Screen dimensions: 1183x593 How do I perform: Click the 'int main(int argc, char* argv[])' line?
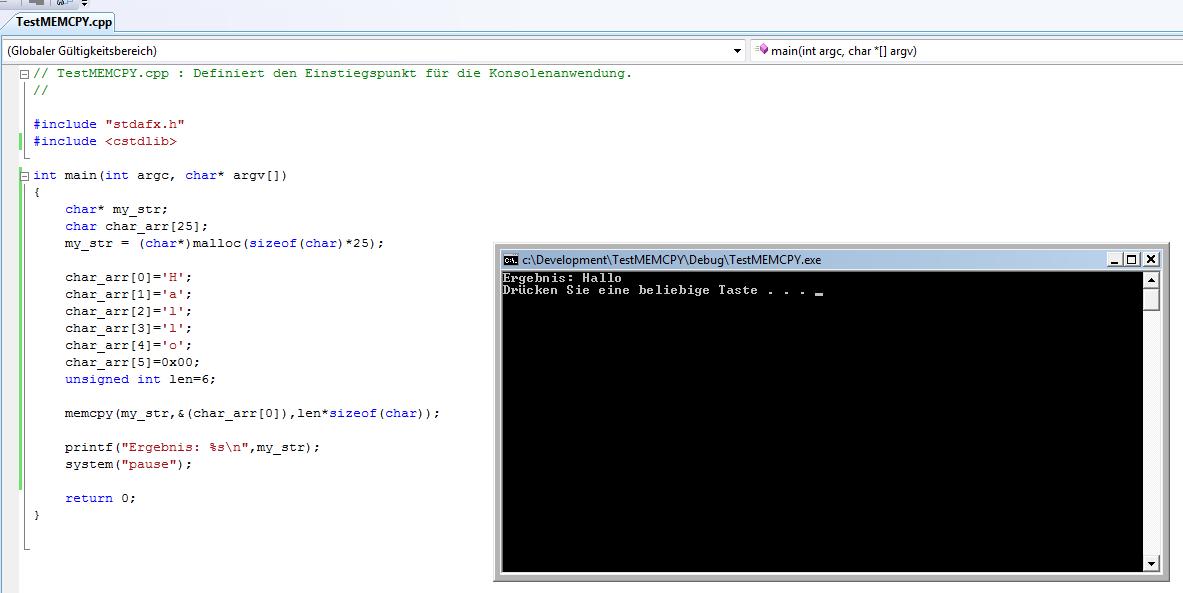(x=160, y=176)
